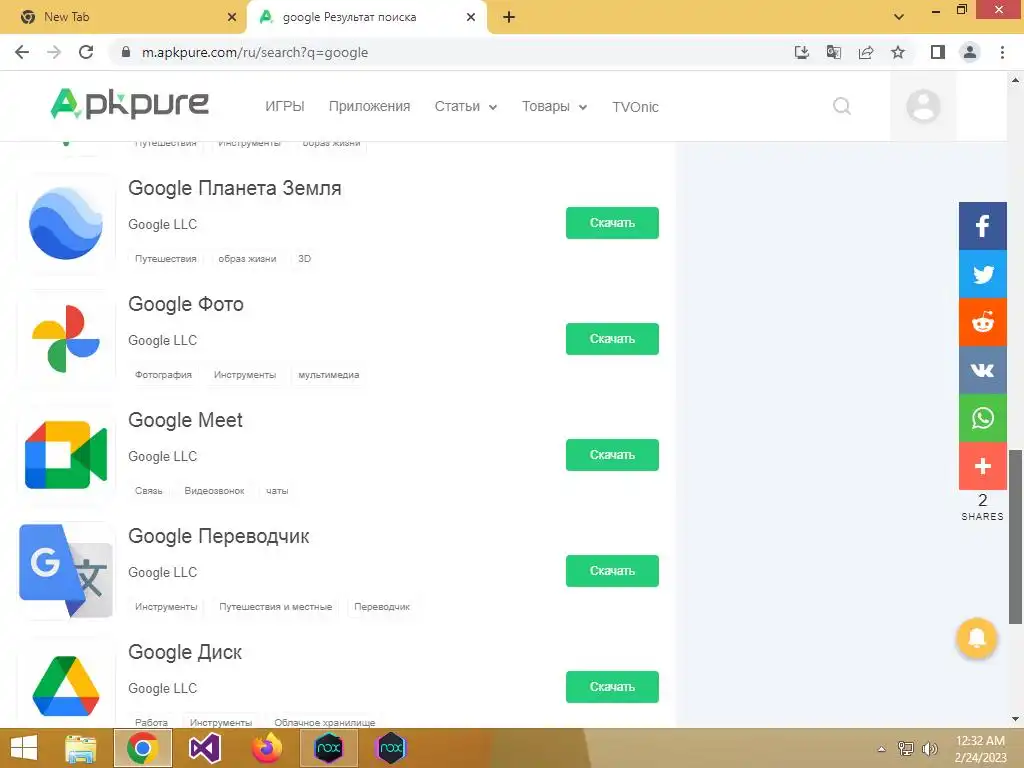The image size is (1024, 768).
Task: Reload the page with the refresh icon
Action: [86, 52]
